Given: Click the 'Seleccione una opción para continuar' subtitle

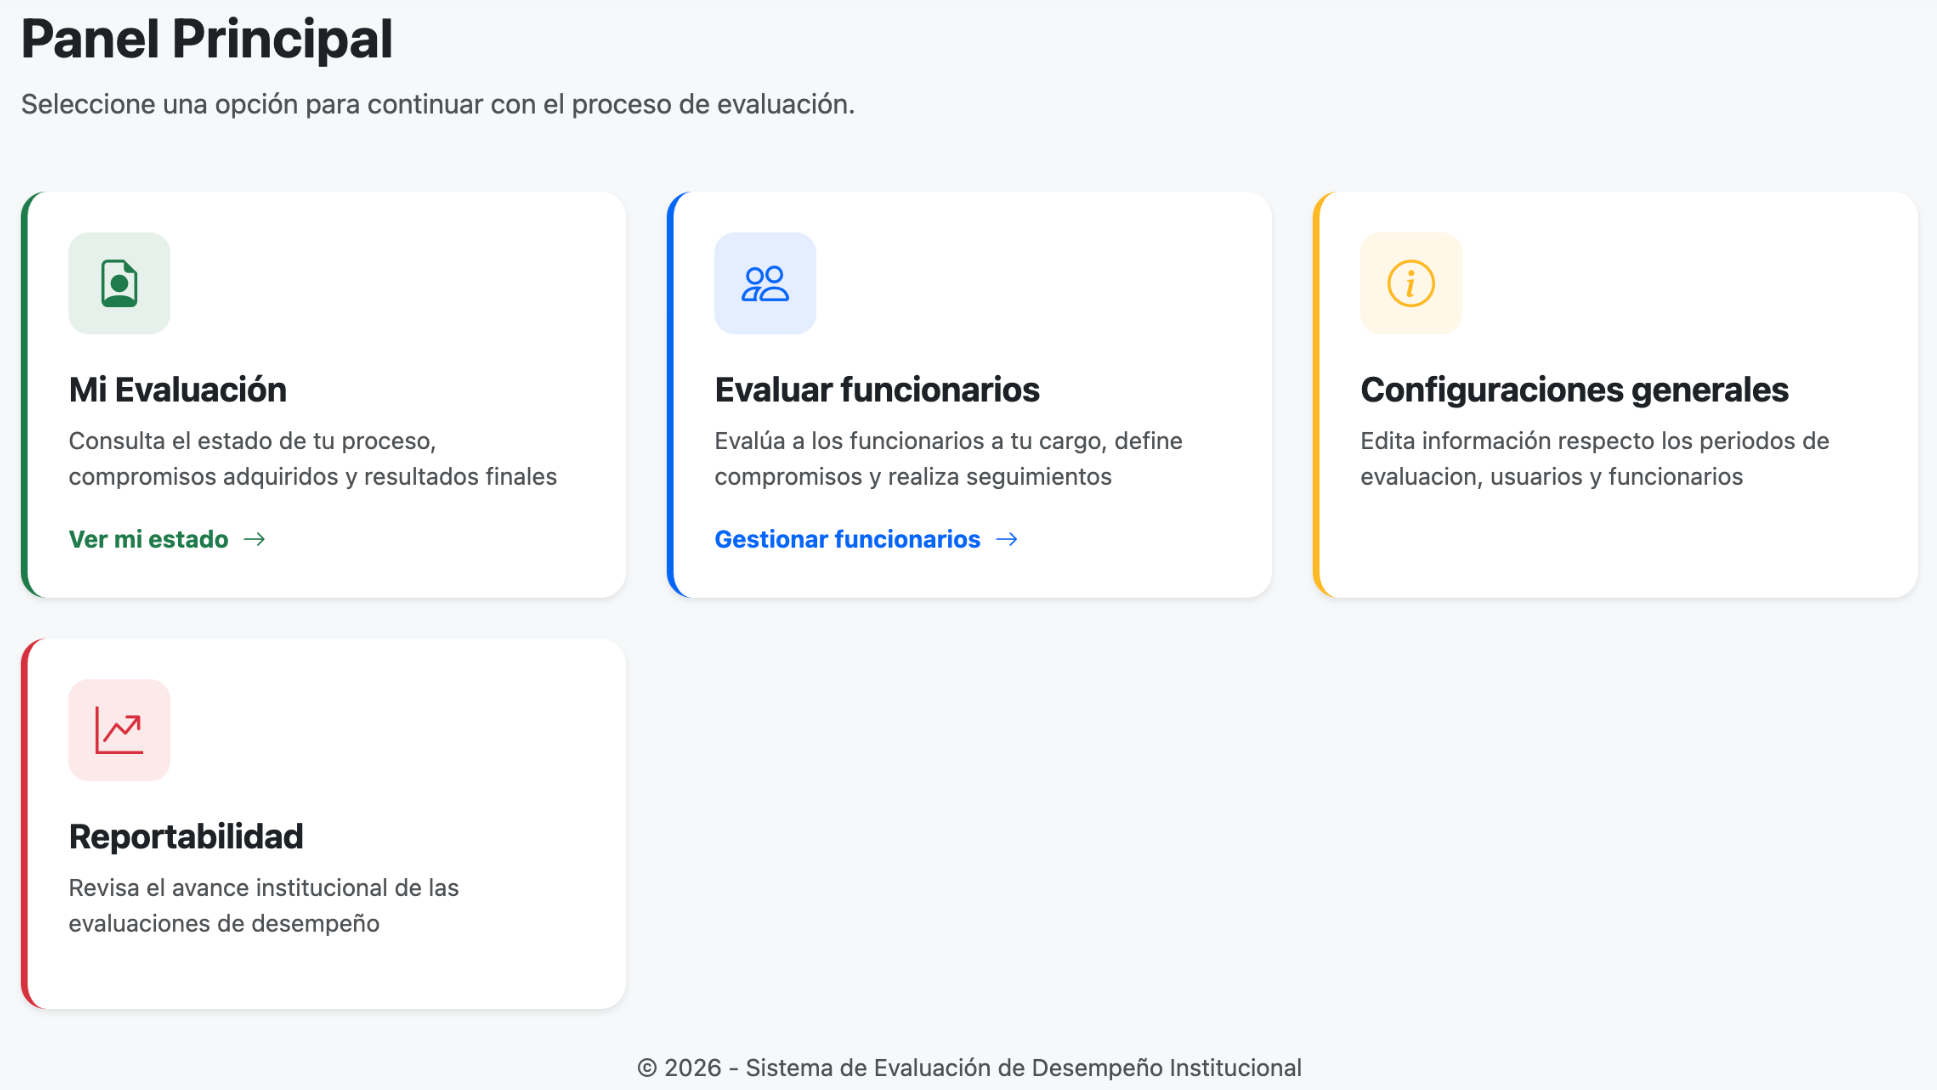Looking at the screenshot, I should (x=438, y=104).
